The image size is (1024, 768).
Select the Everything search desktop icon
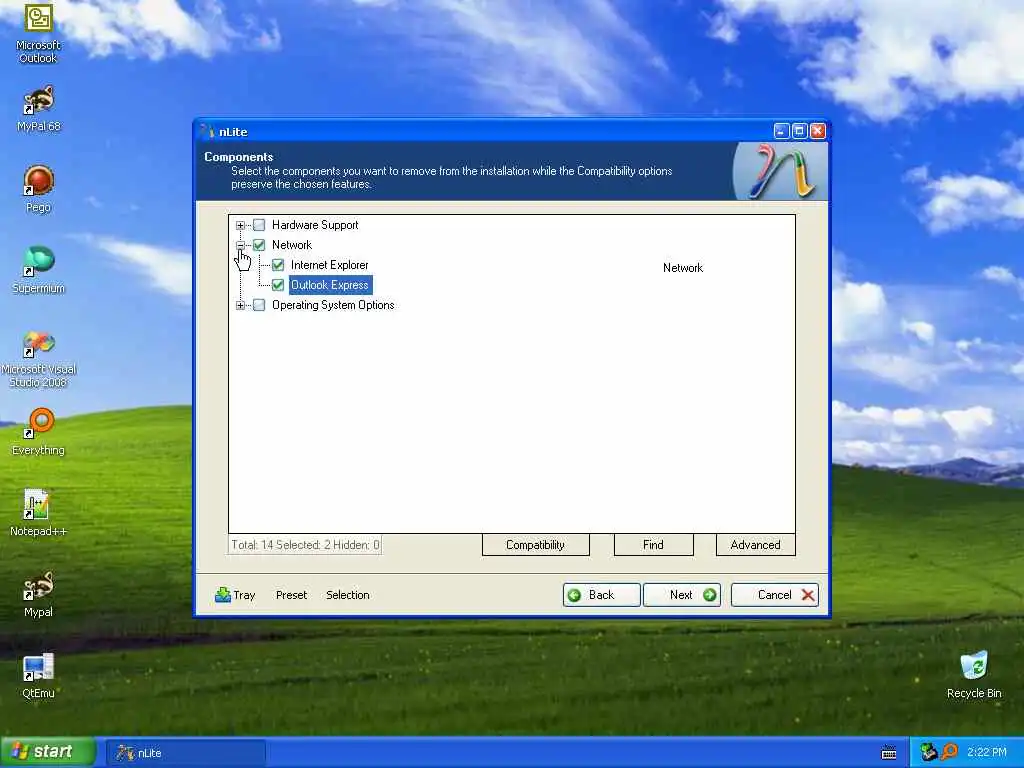[38, 432]
